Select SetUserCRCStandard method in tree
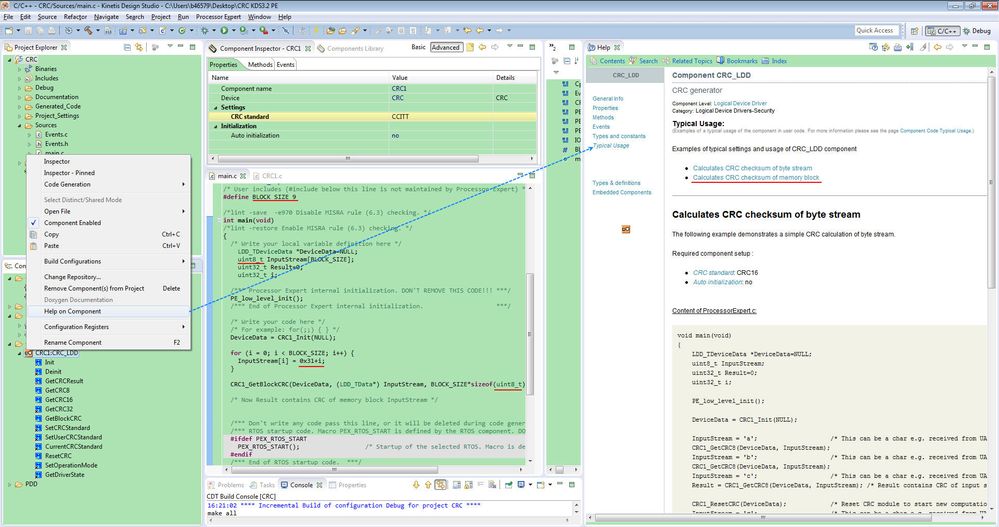The width and height of the screenshot is (999, 527). (x=73, y=437)
